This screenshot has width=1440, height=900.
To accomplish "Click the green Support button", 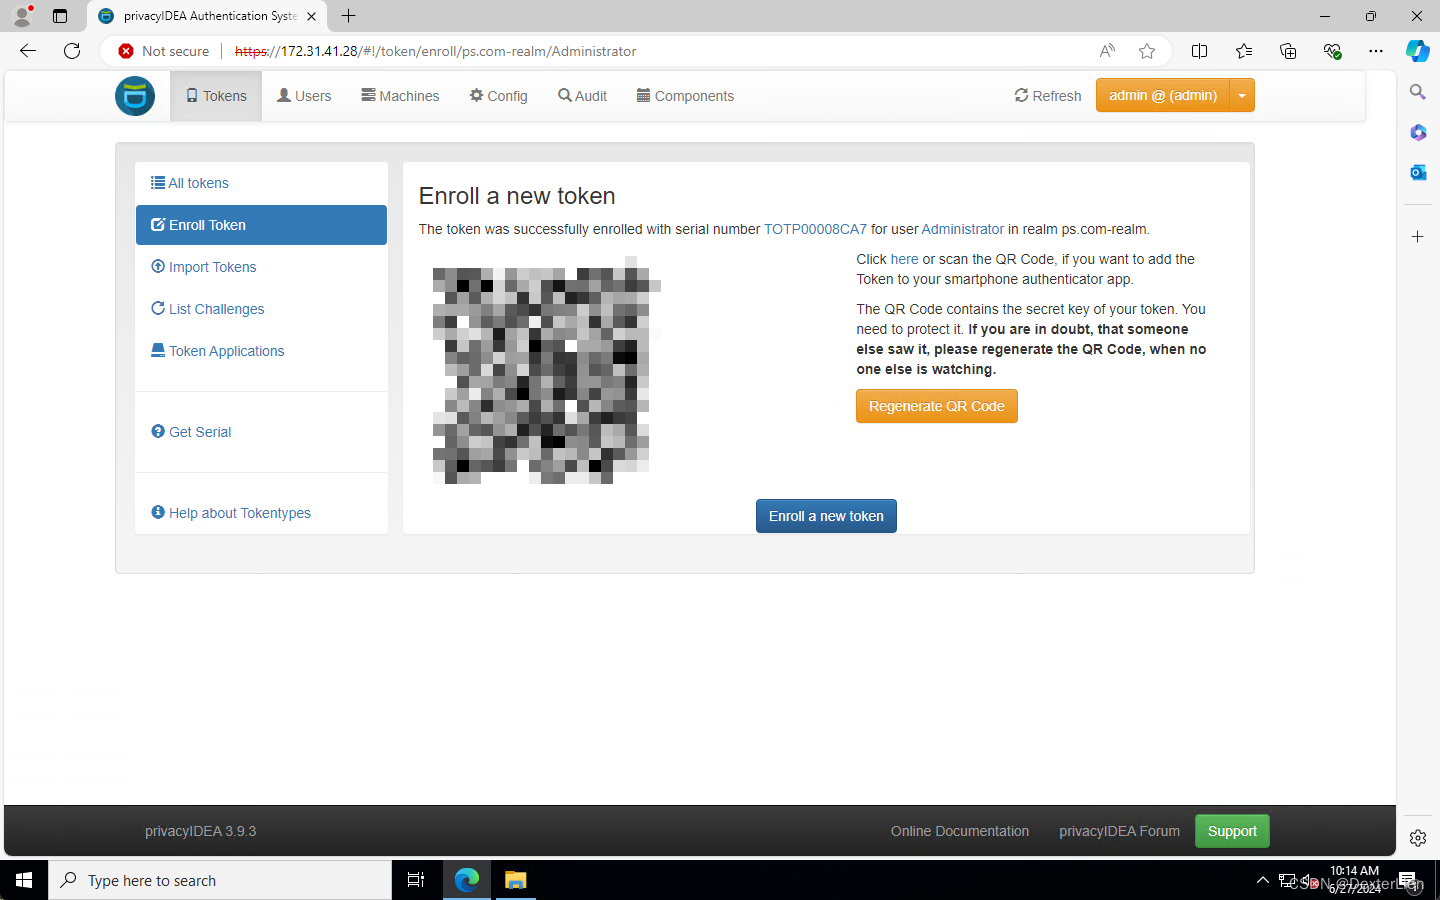I will coord(1232,831).
